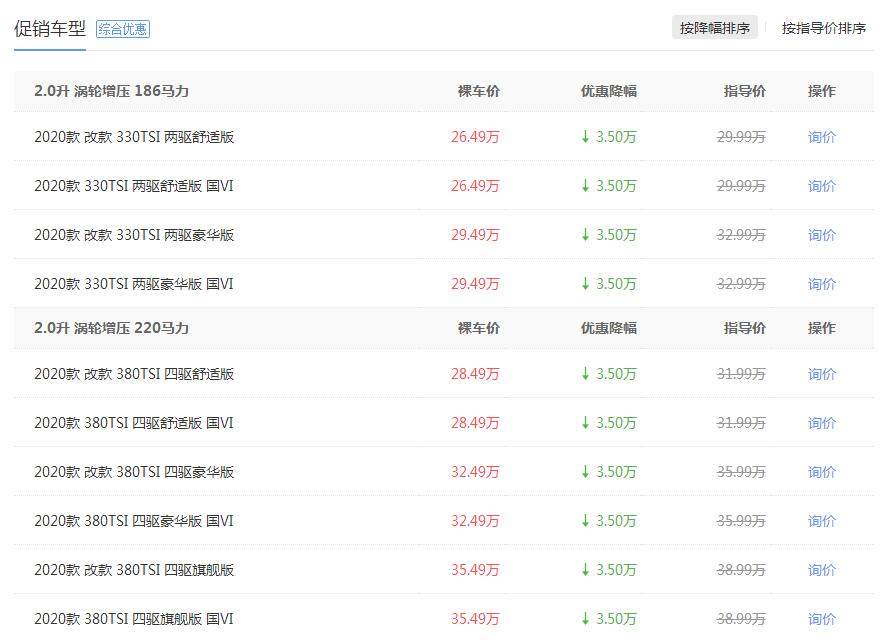This screenshot has width=888, height=642.
Task: Click 询价 for 2020款 380TSI 四驱旗舰版 国VI
Action: tap(822, 619)
